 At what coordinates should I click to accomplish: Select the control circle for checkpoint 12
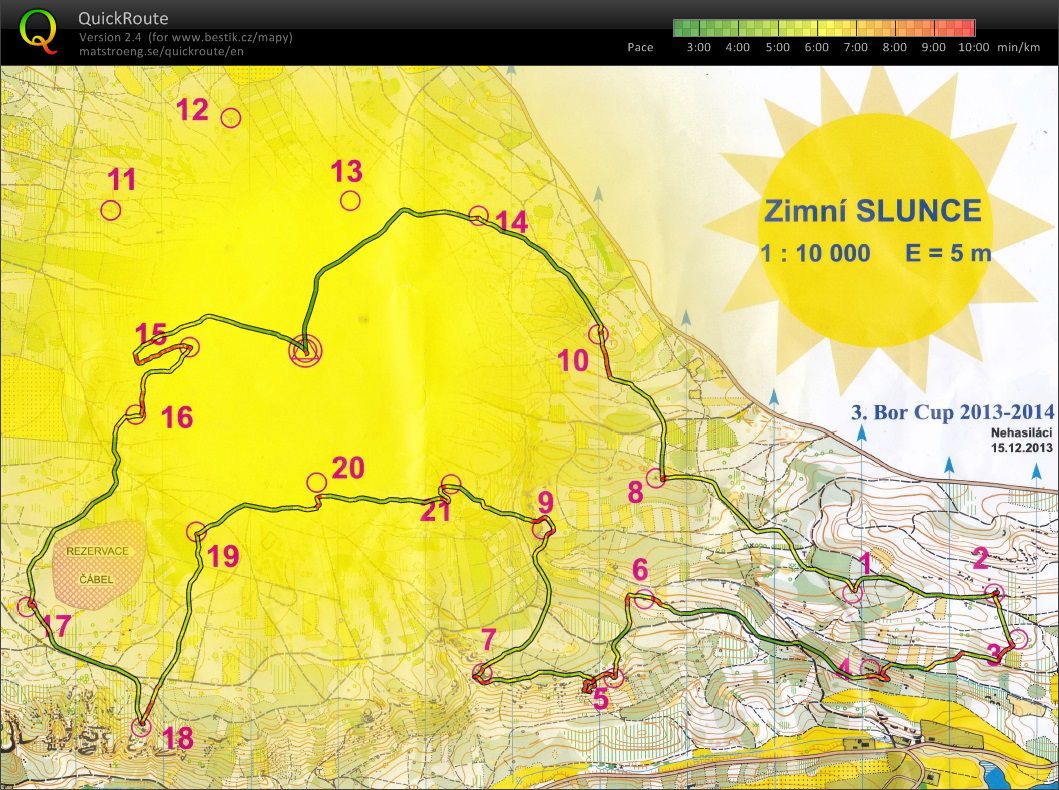coord(231,117)
